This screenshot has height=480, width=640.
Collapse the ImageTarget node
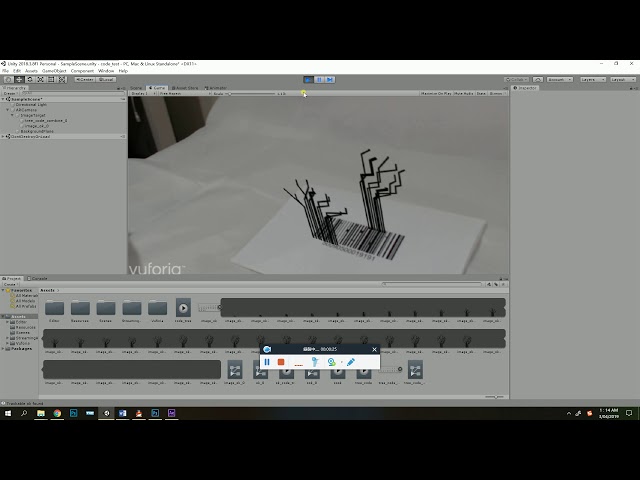tap(12, 115)
